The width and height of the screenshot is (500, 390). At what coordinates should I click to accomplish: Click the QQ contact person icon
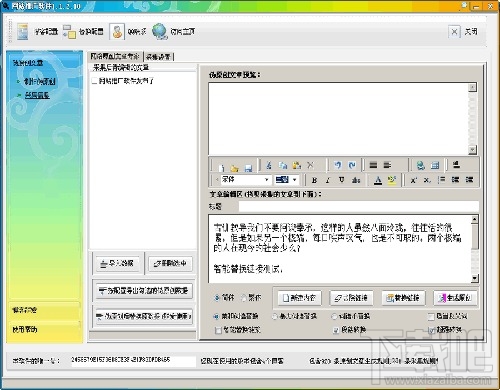click(x=117, y=32)
